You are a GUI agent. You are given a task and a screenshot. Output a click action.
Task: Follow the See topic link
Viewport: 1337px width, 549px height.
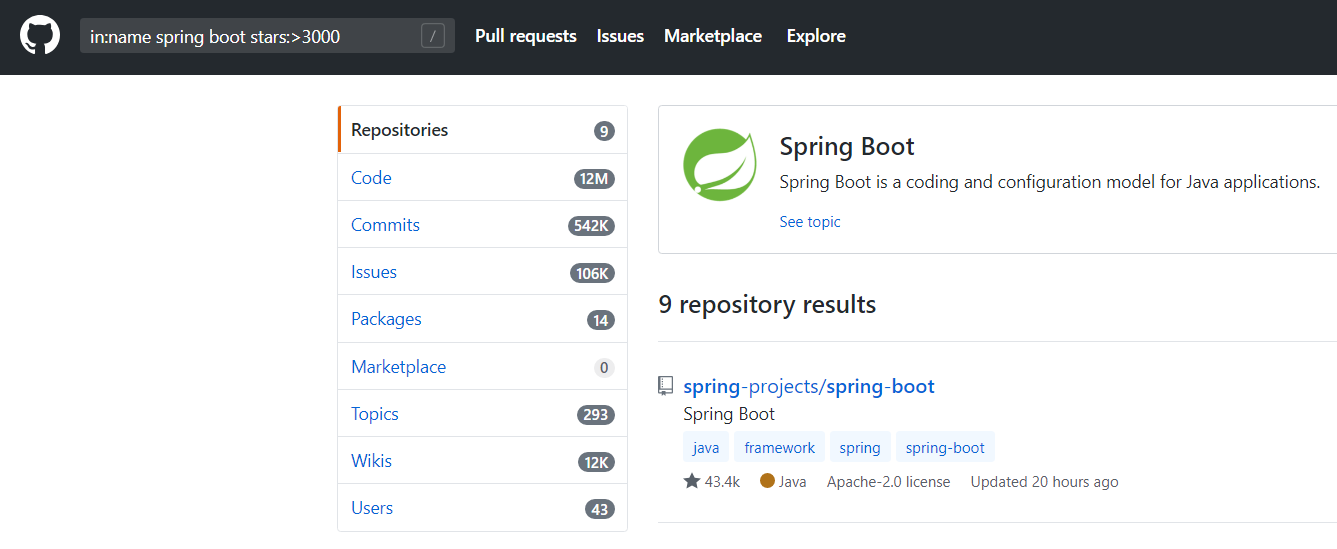click(810, 222)
